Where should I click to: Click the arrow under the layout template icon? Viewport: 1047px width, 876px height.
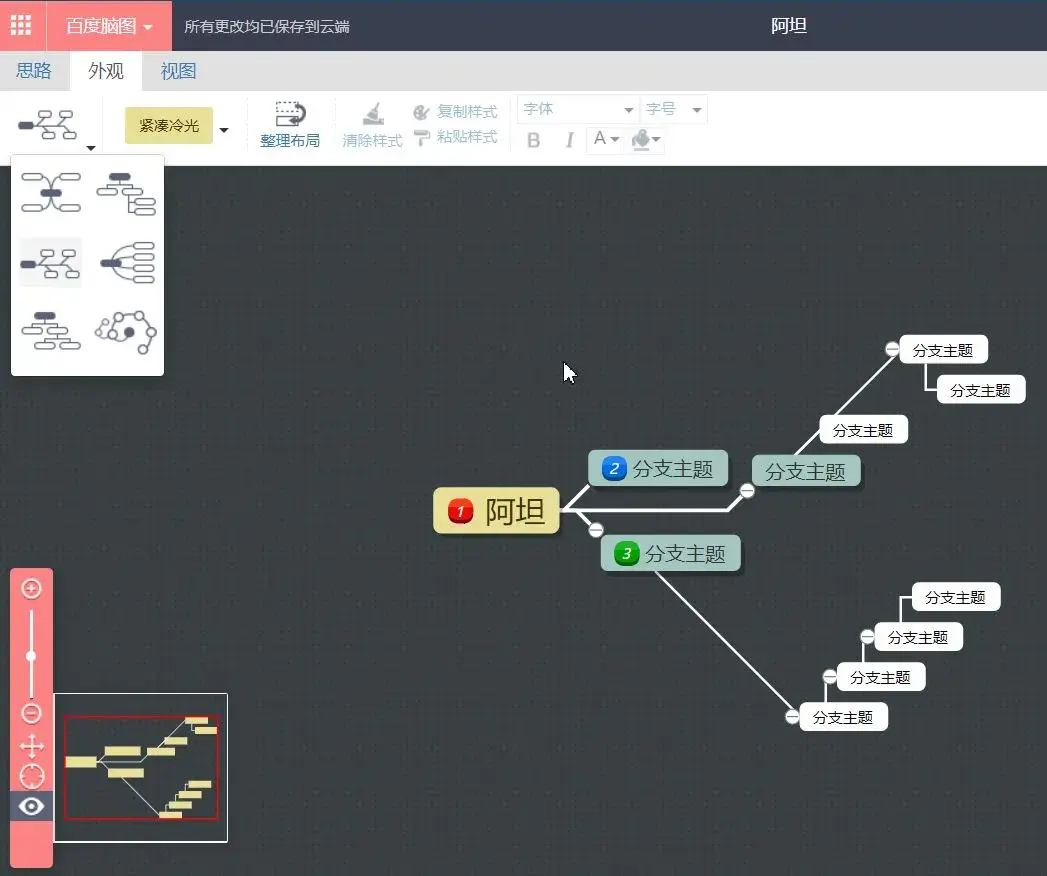point(91,148)
